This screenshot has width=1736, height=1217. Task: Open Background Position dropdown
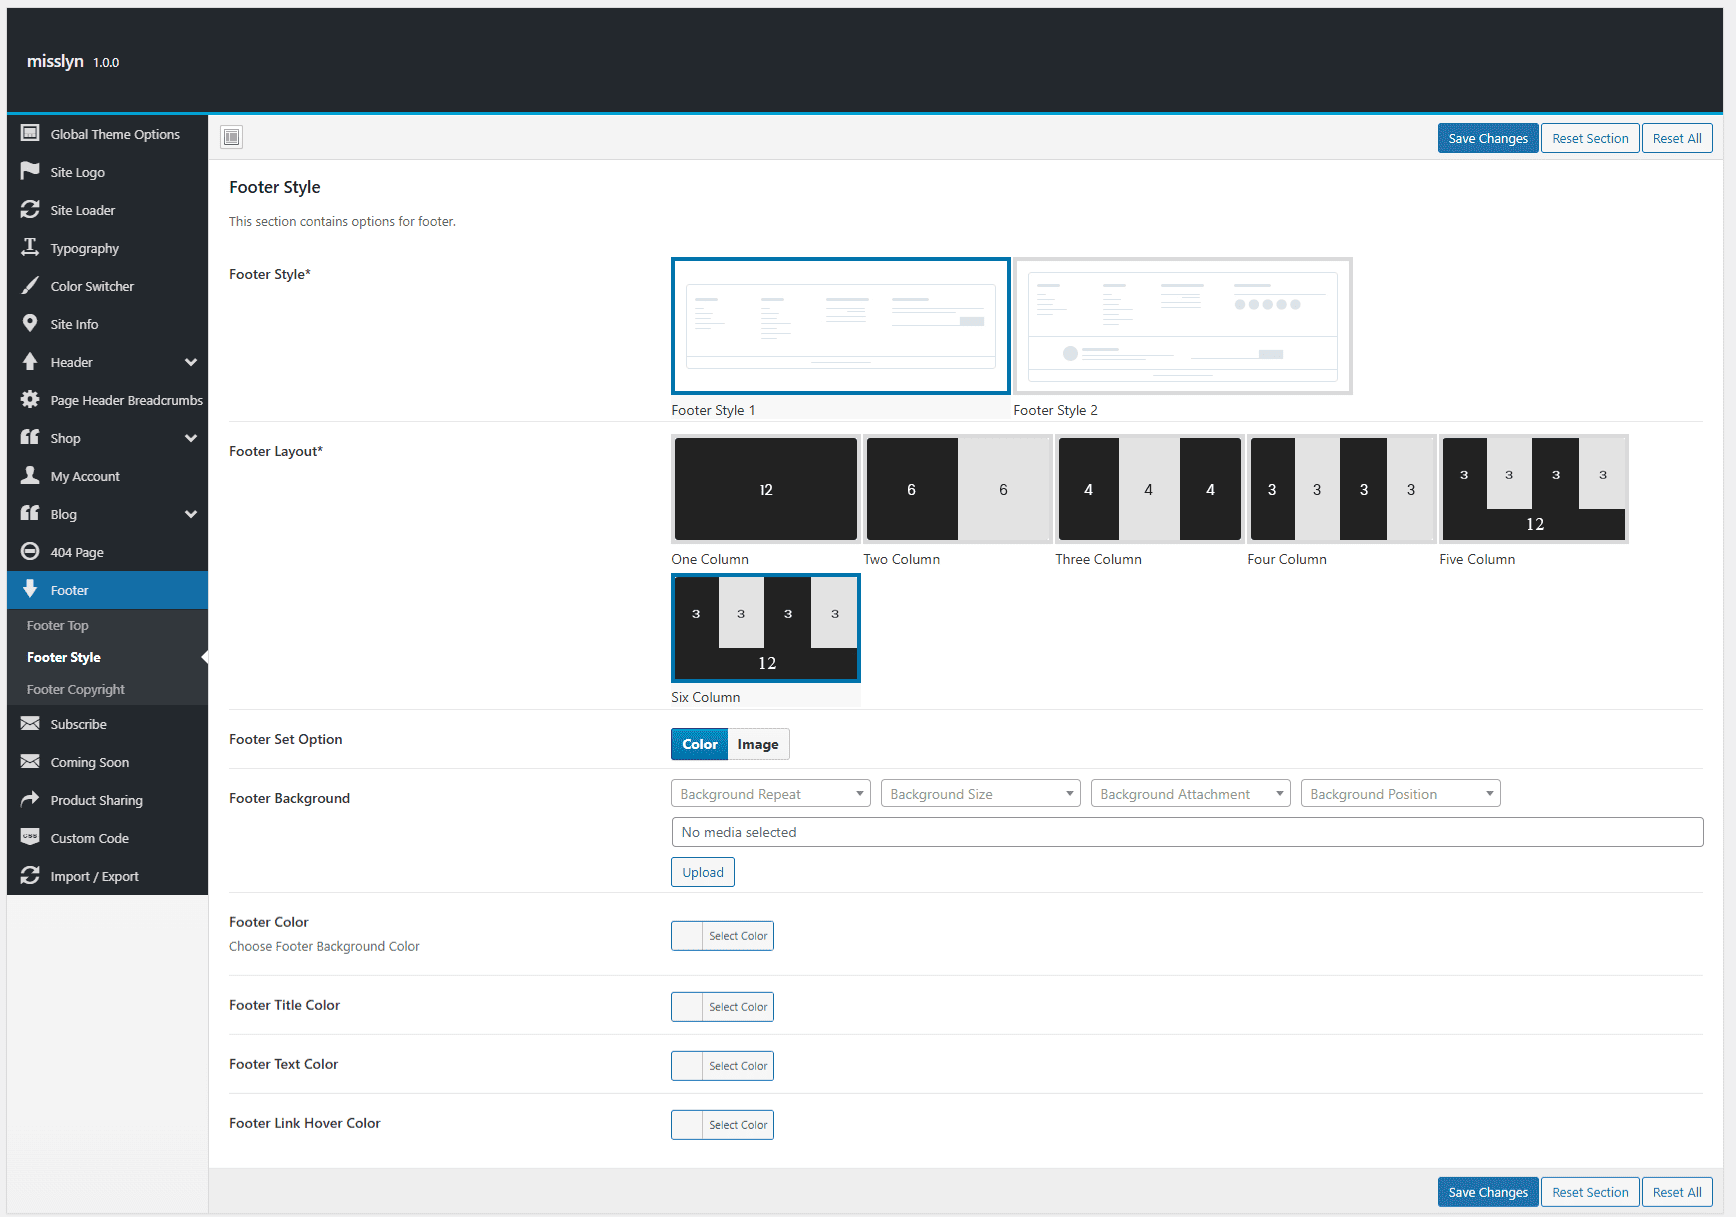click(1401, 794)
